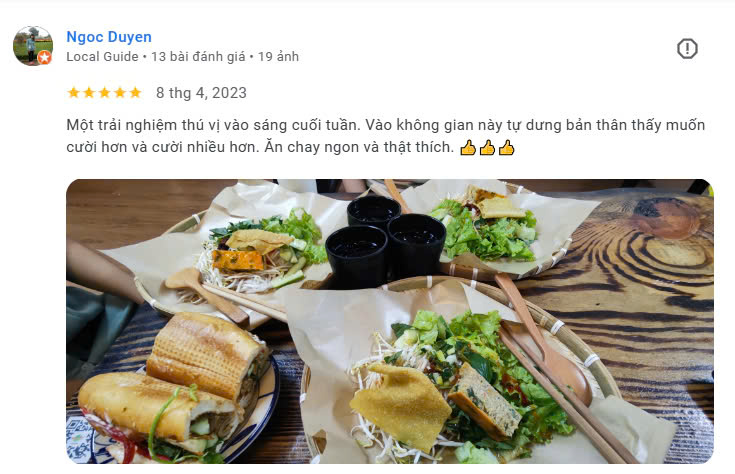Click the fifth yellow rating star
This screenshot has width=735, height=474.
[x=135, y=92]
